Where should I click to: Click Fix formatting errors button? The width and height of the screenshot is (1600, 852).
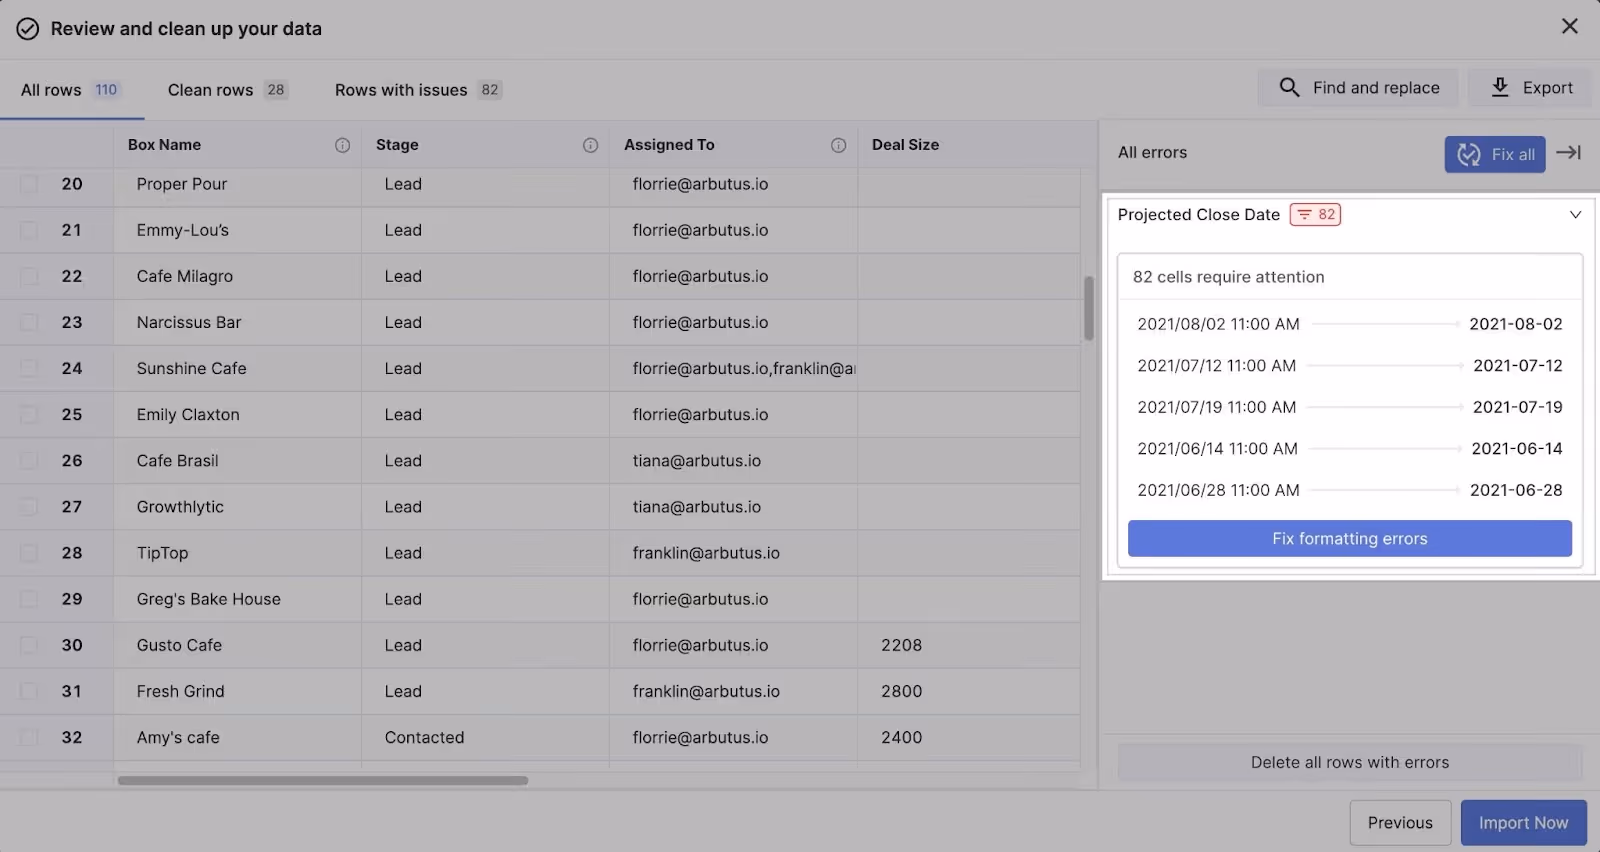point(1350,538)
